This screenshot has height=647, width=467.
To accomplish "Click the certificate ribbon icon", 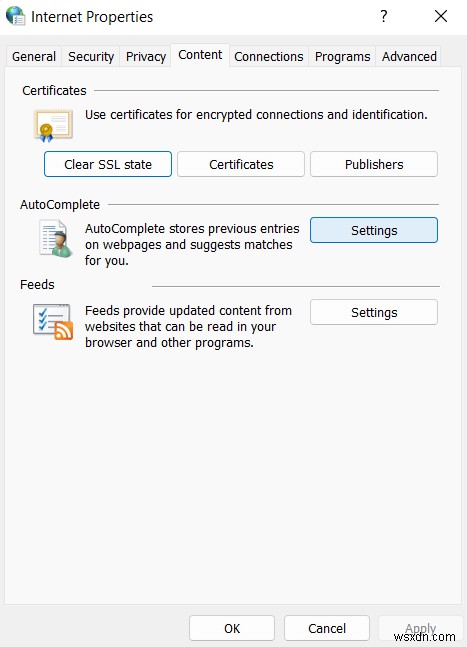I will tap(53, 125).
